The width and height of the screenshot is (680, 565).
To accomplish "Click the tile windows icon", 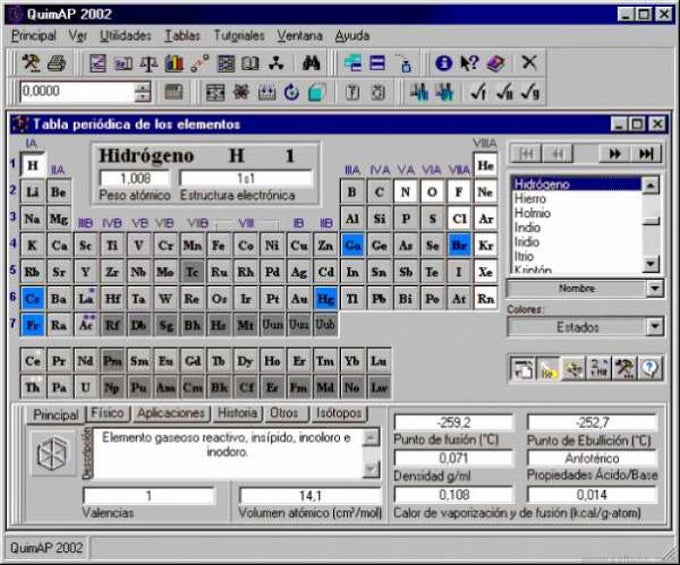I will coord(377,63).
